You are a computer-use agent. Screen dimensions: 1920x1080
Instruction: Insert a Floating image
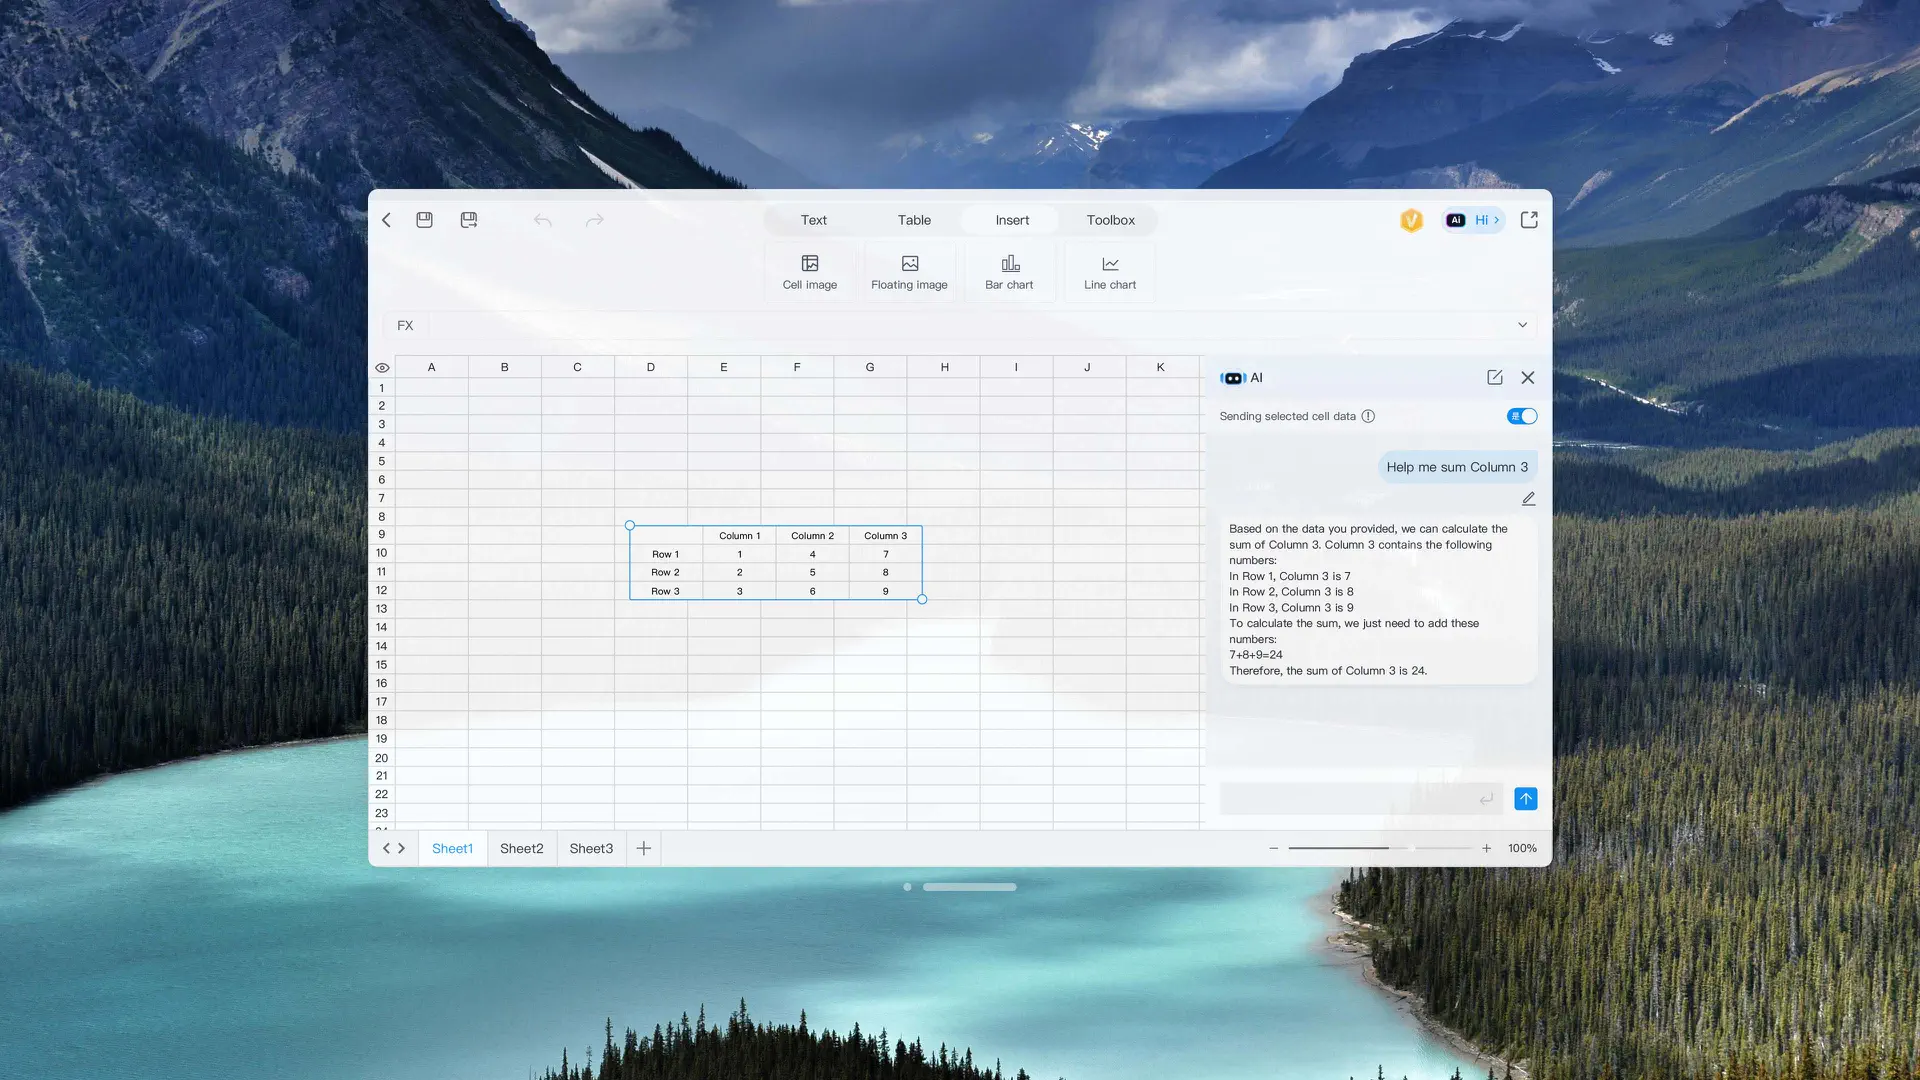[909, 270]
